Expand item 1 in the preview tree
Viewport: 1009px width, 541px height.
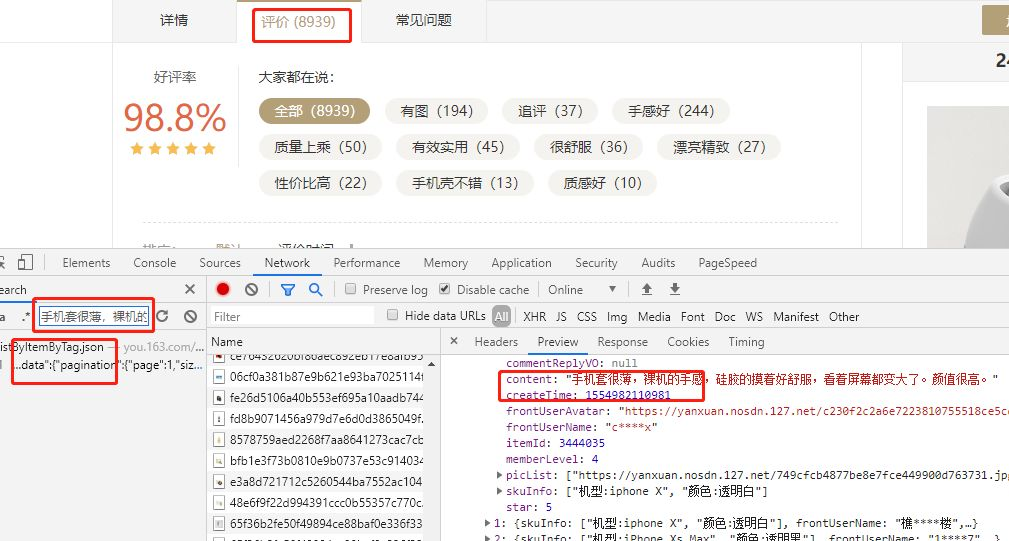pyautogui.click(x=487, y=523)
